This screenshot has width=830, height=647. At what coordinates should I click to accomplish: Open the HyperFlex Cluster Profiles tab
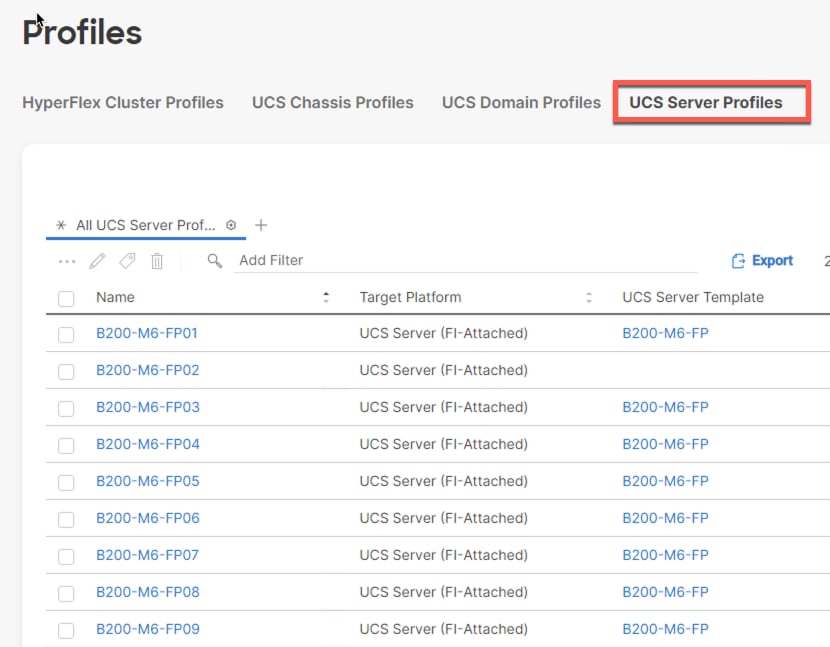[x=123, y=103]
